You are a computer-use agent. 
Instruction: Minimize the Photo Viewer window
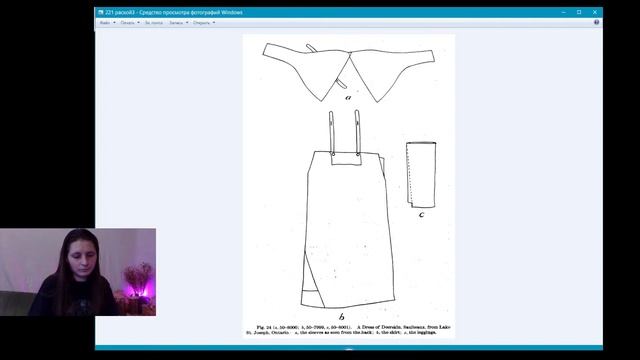click(564, 12)
